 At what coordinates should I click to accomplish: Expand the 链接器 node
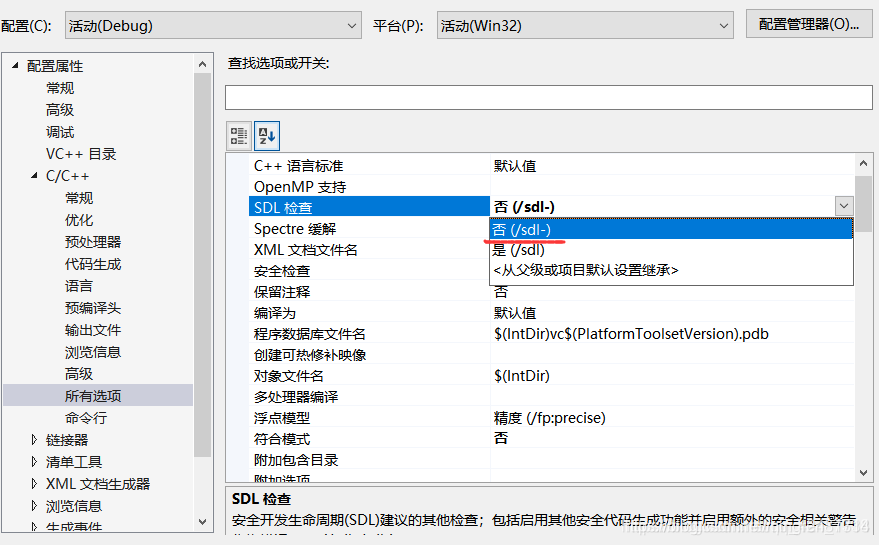point(34,440)
